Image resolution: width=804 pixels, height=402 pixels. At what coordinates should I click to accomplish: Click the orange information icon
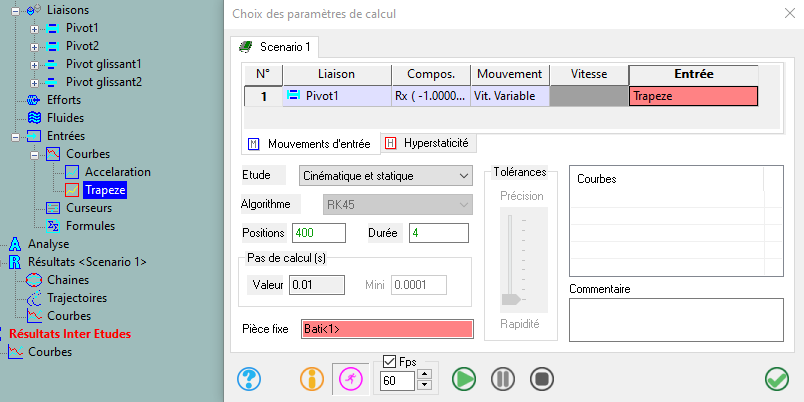coord(312,379)
